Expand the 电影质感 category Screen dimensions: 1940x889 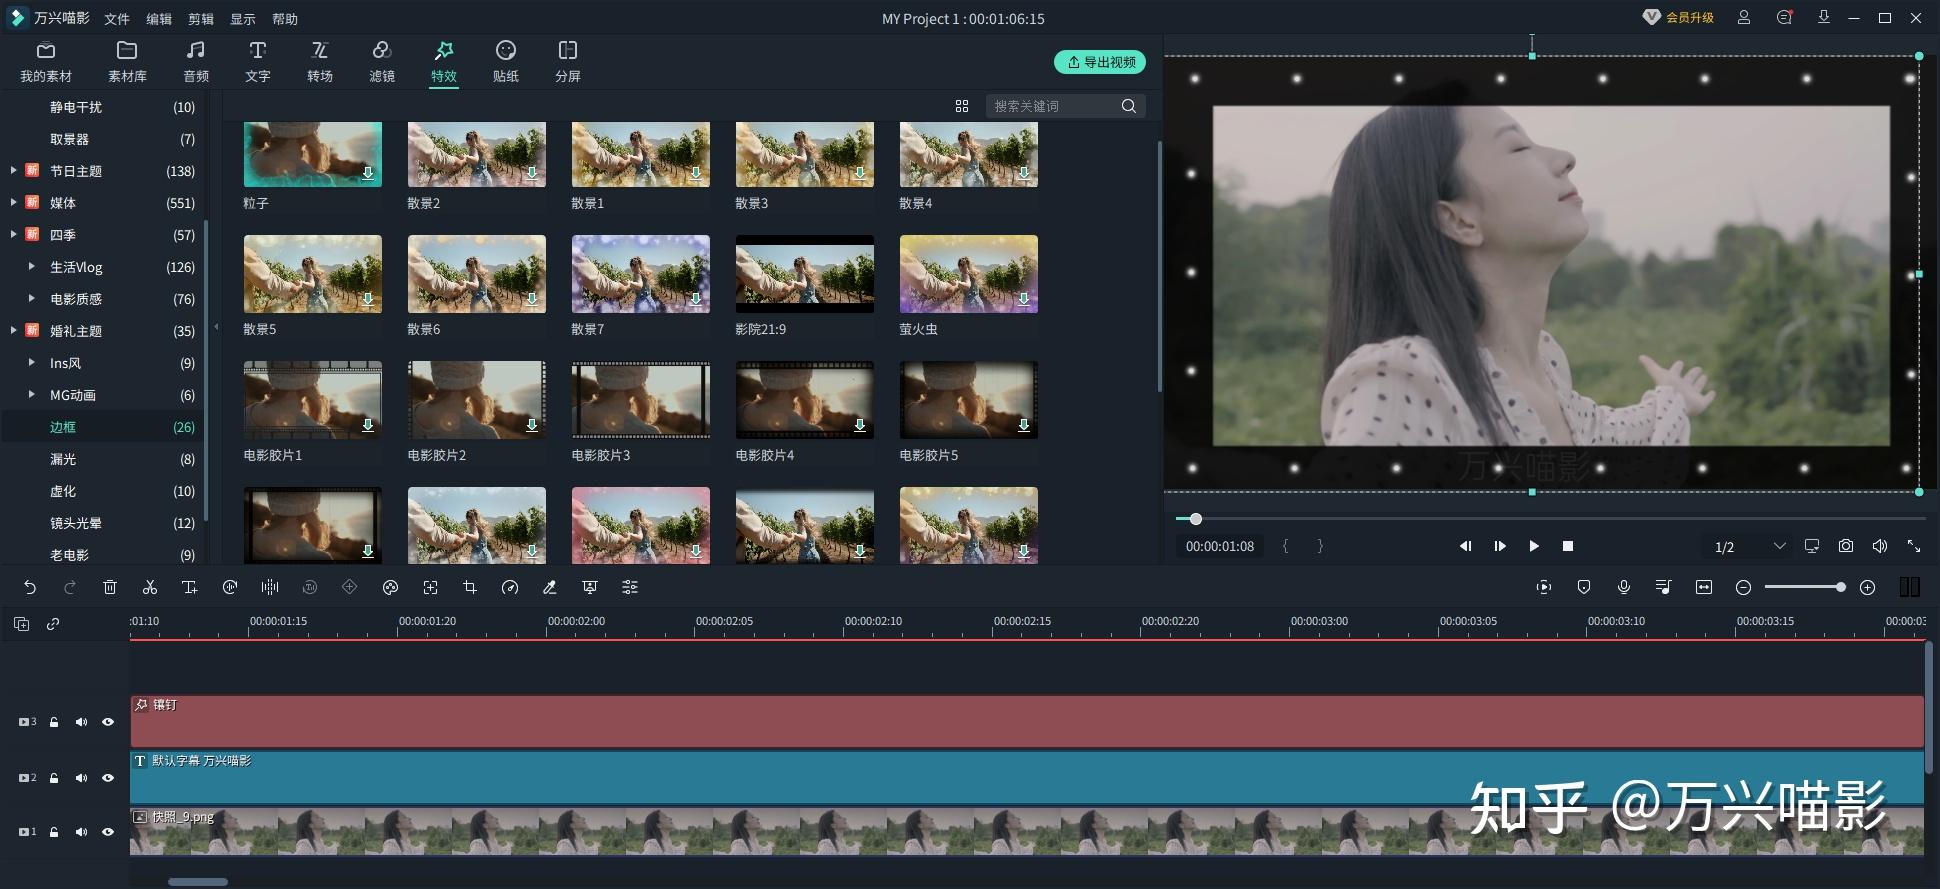tap(32, 299)
